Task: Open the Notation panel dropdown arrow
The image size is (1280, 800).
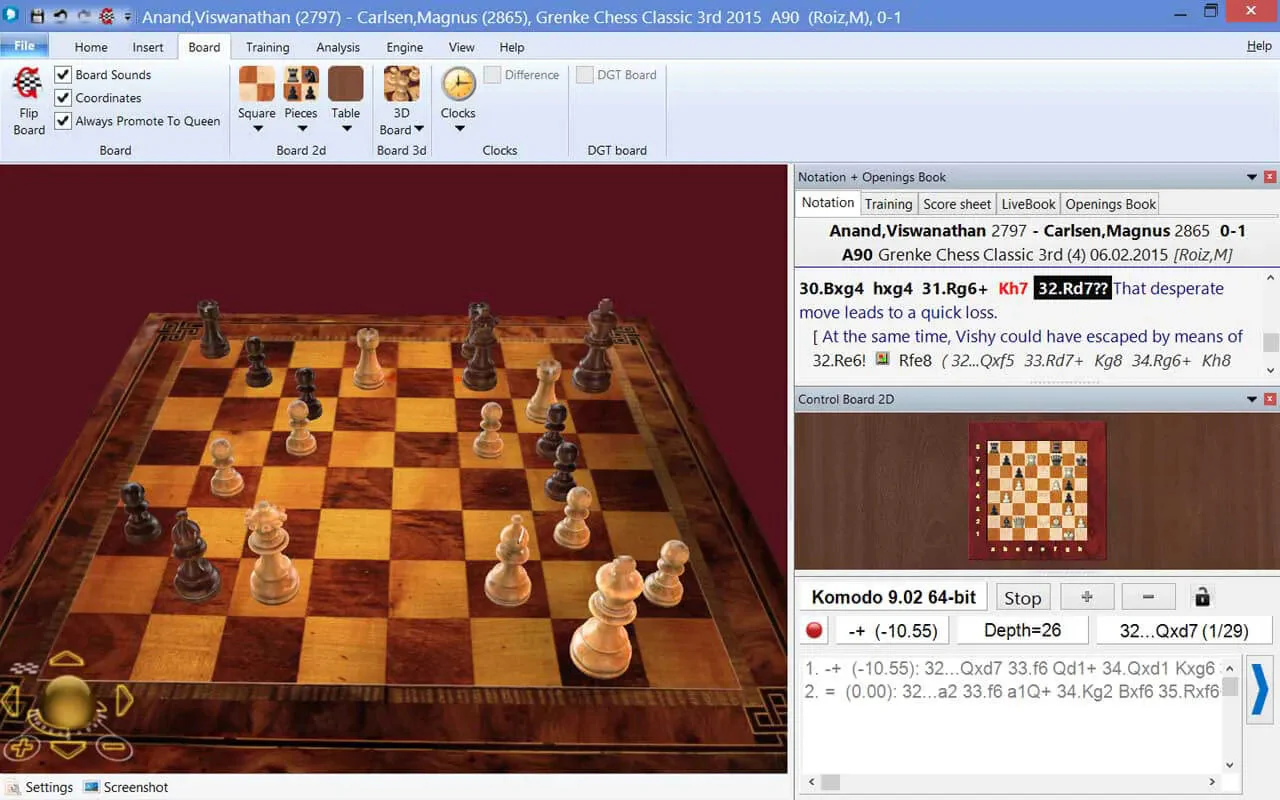Action: coord(1251,177)
